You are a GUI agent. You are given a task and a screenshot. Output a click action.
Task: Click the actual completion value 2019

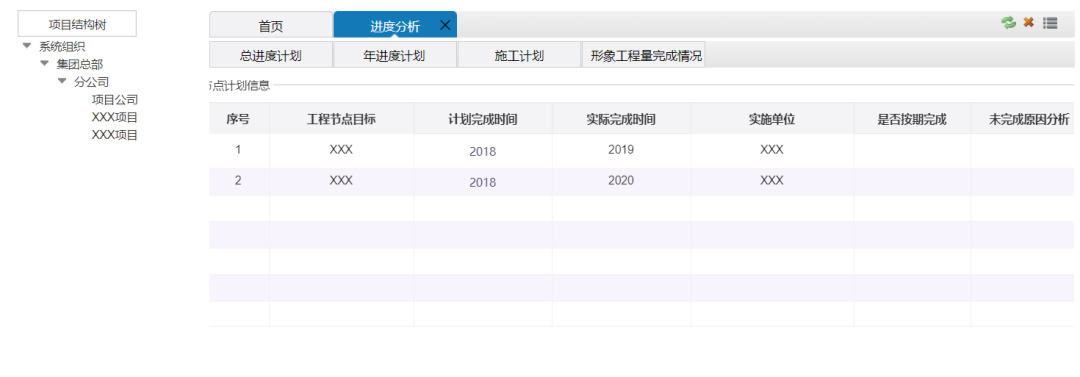pyautogui.click(x=621, y=150)
